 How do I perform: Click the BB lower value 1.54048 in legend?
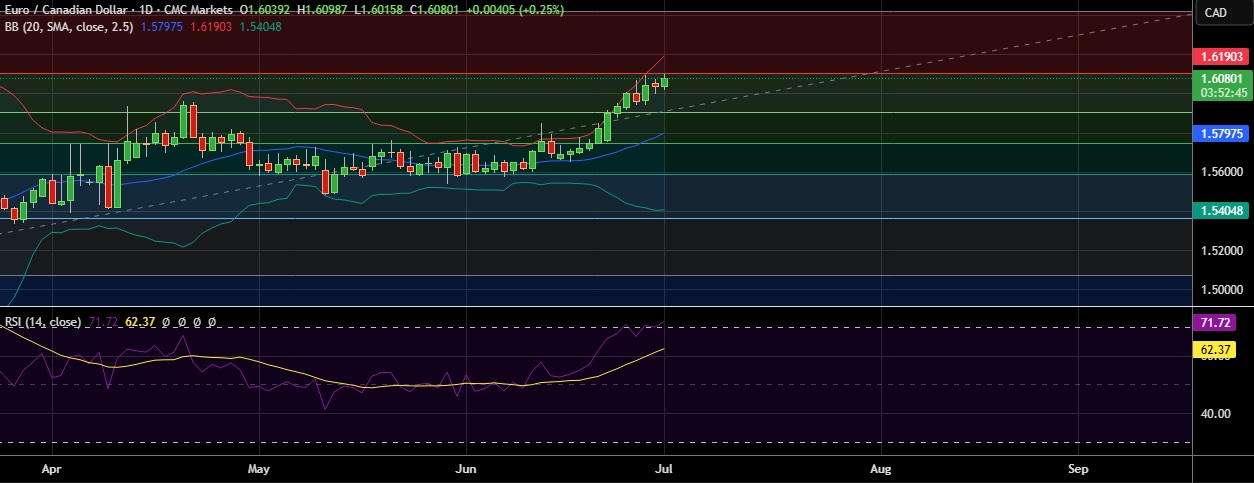260,26
